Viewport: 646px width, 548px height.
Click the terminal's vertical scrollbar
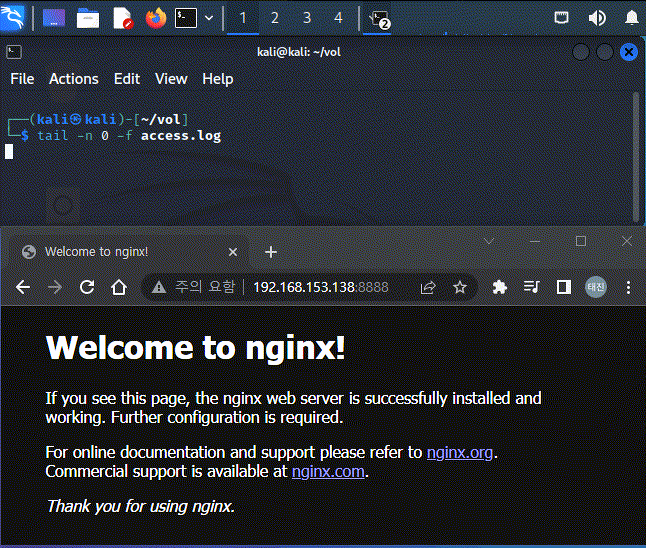click(x=636, y=157)
